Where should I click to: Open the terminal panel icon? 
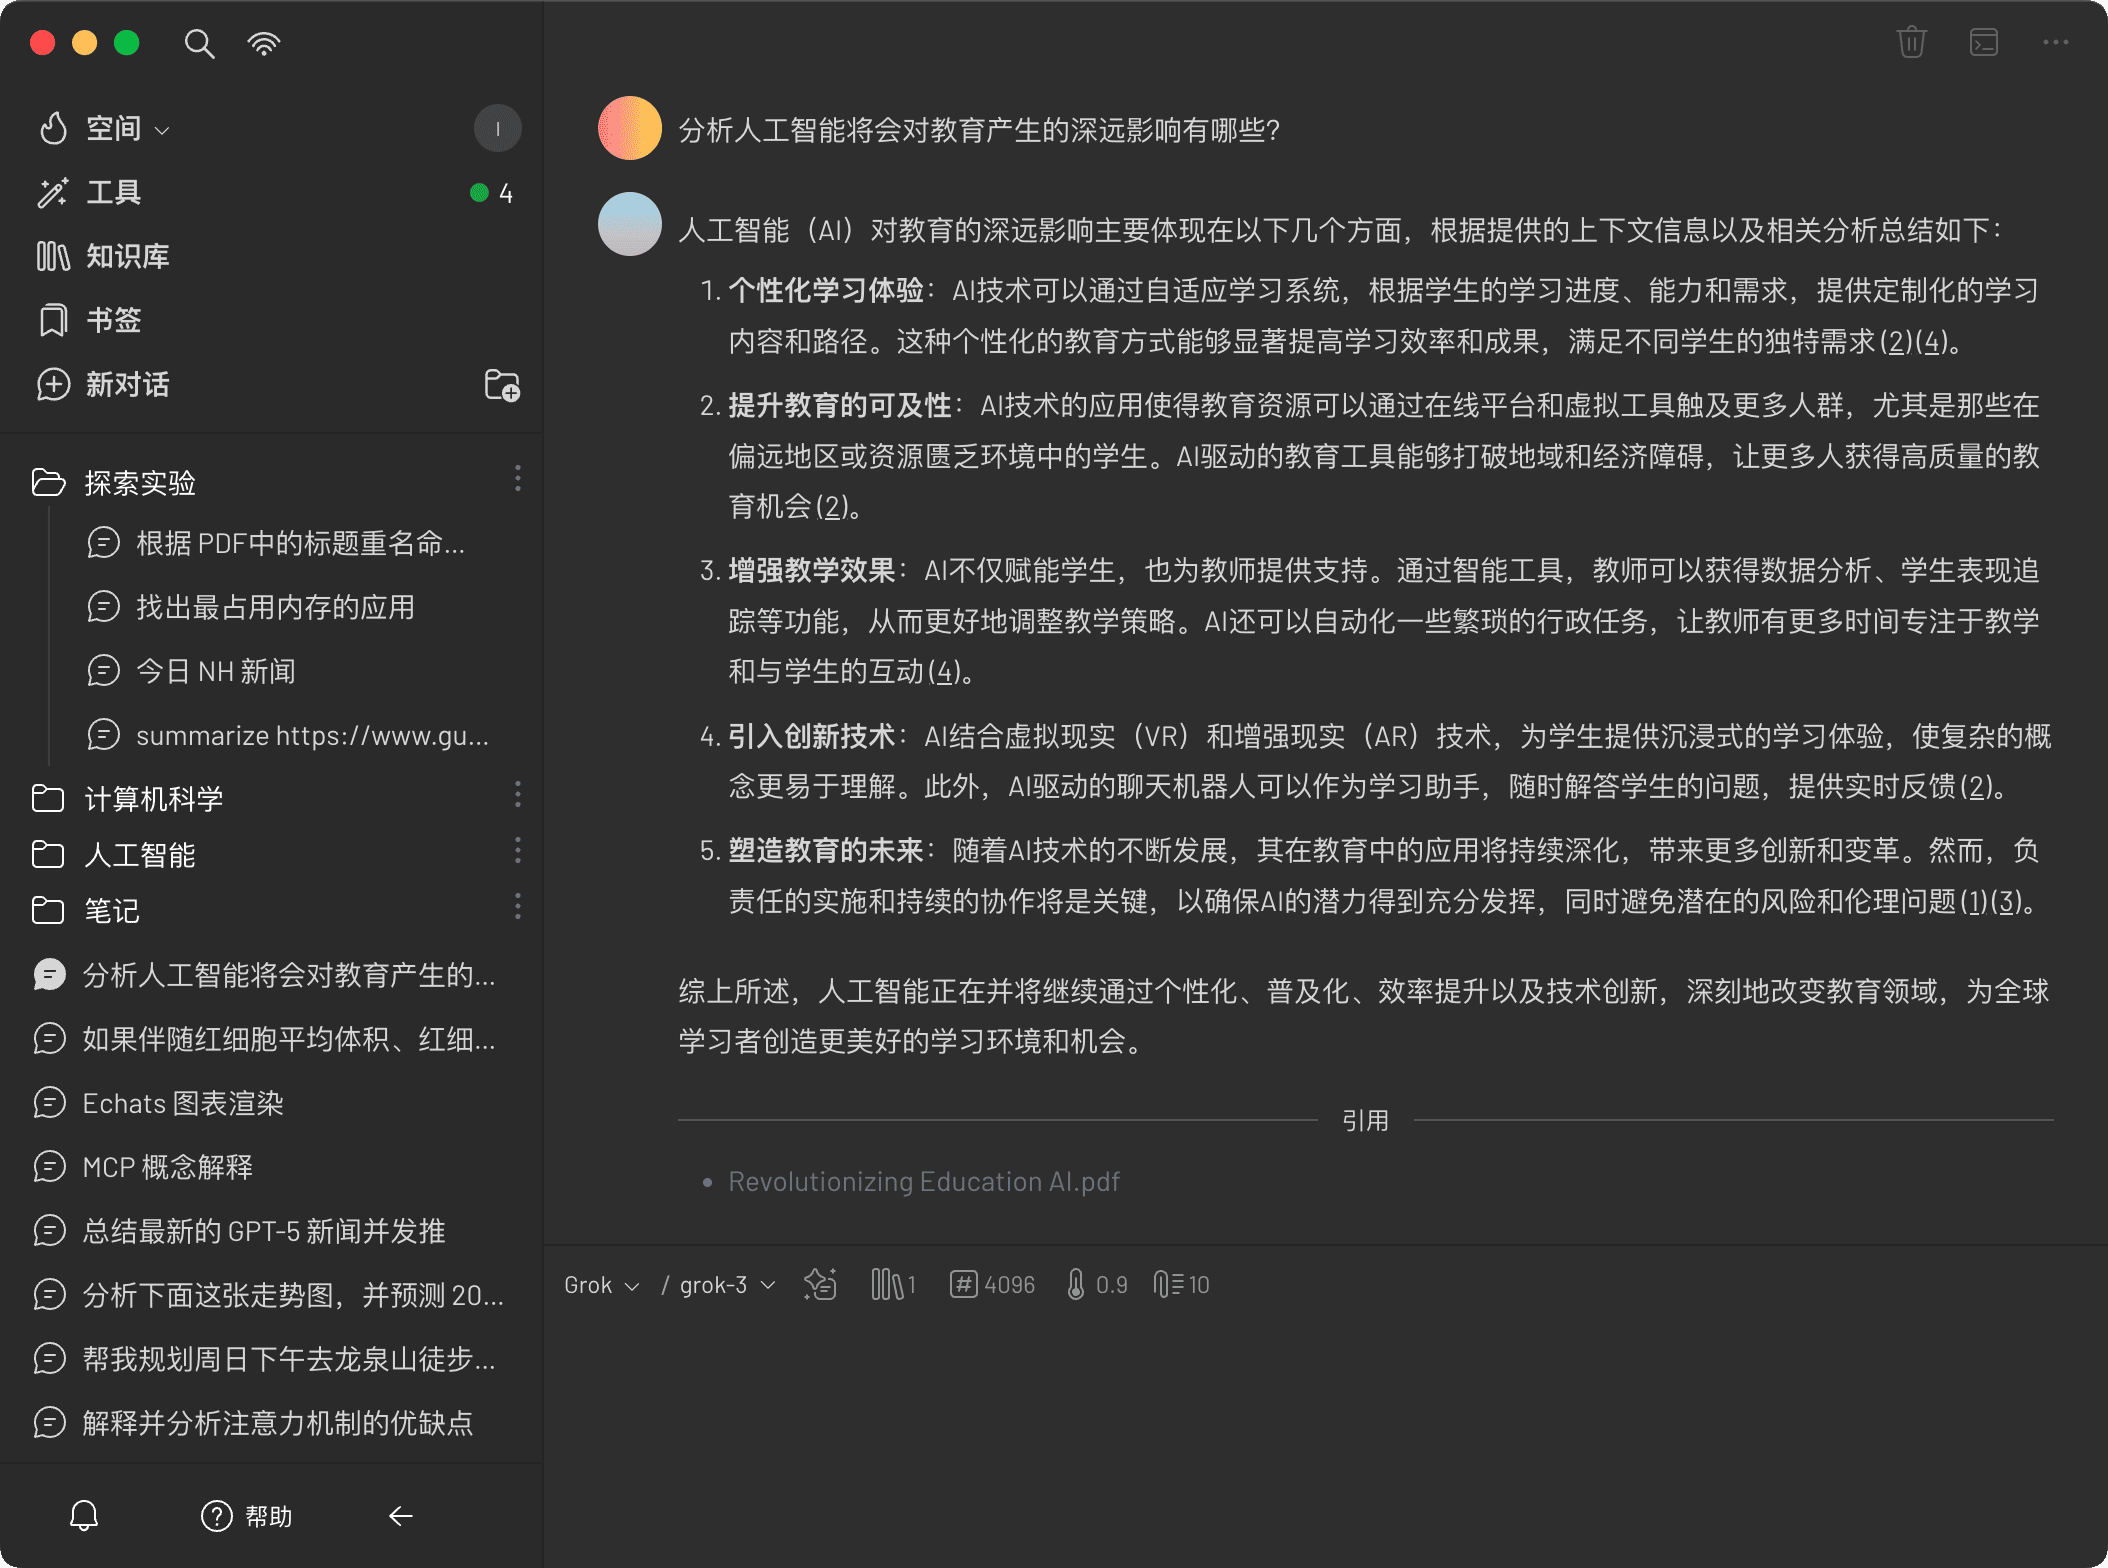point(1983,43)
